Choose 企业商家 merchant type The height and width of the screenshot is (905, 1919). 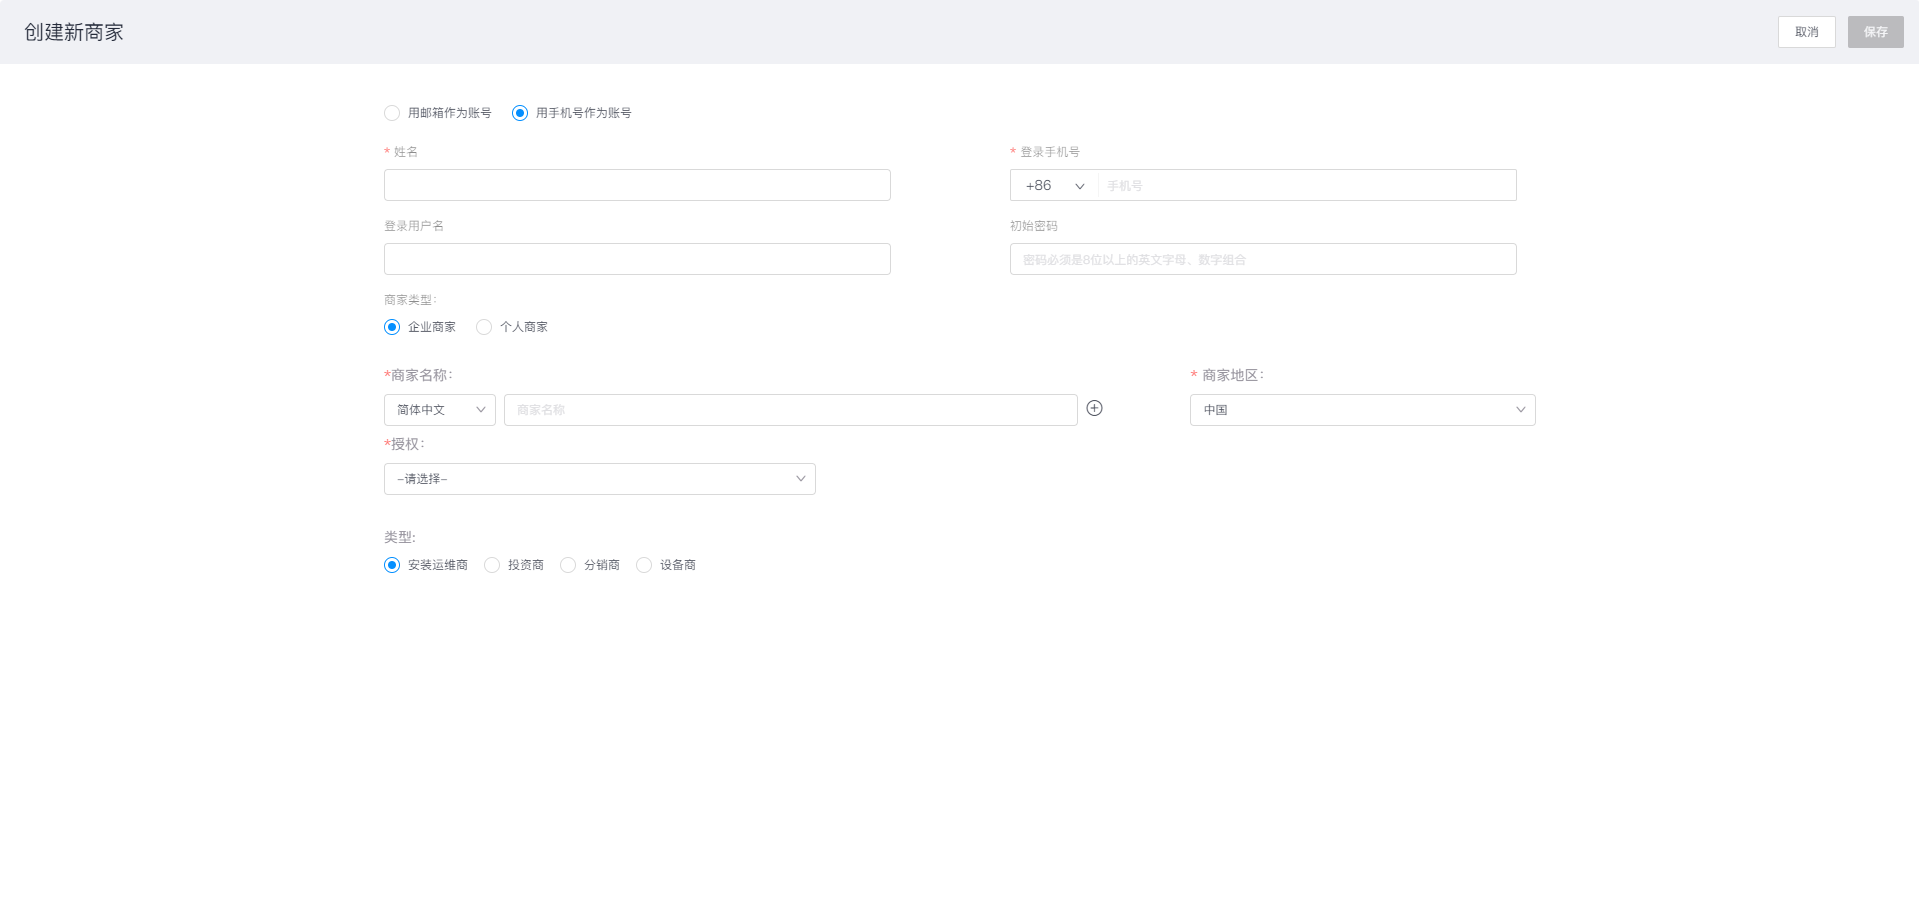tap(392, 327)
